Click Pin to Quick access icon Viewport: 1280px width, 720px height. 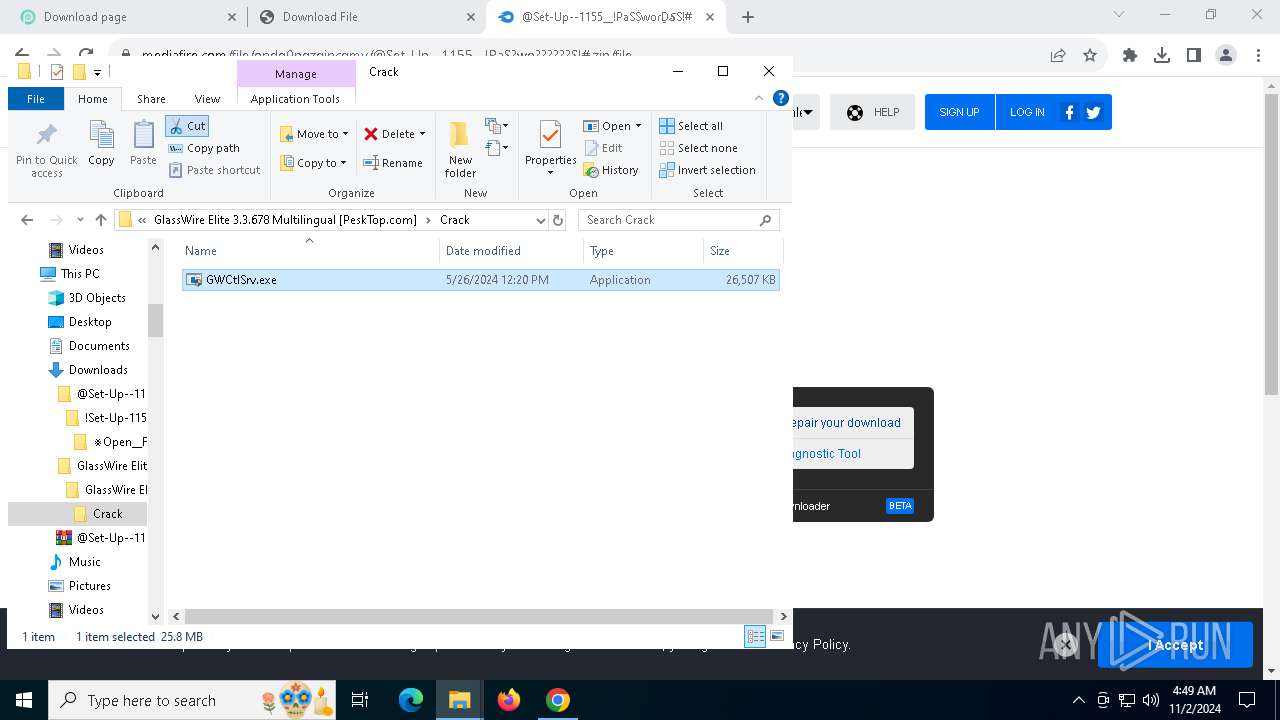click(x=46, y=150)
